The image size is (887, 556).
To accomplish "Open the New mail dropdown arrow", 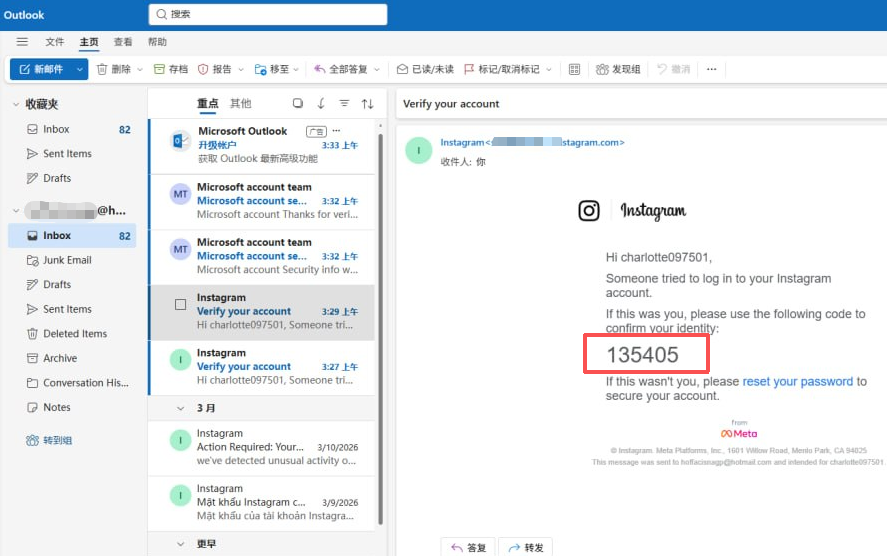I will point(80,69).
